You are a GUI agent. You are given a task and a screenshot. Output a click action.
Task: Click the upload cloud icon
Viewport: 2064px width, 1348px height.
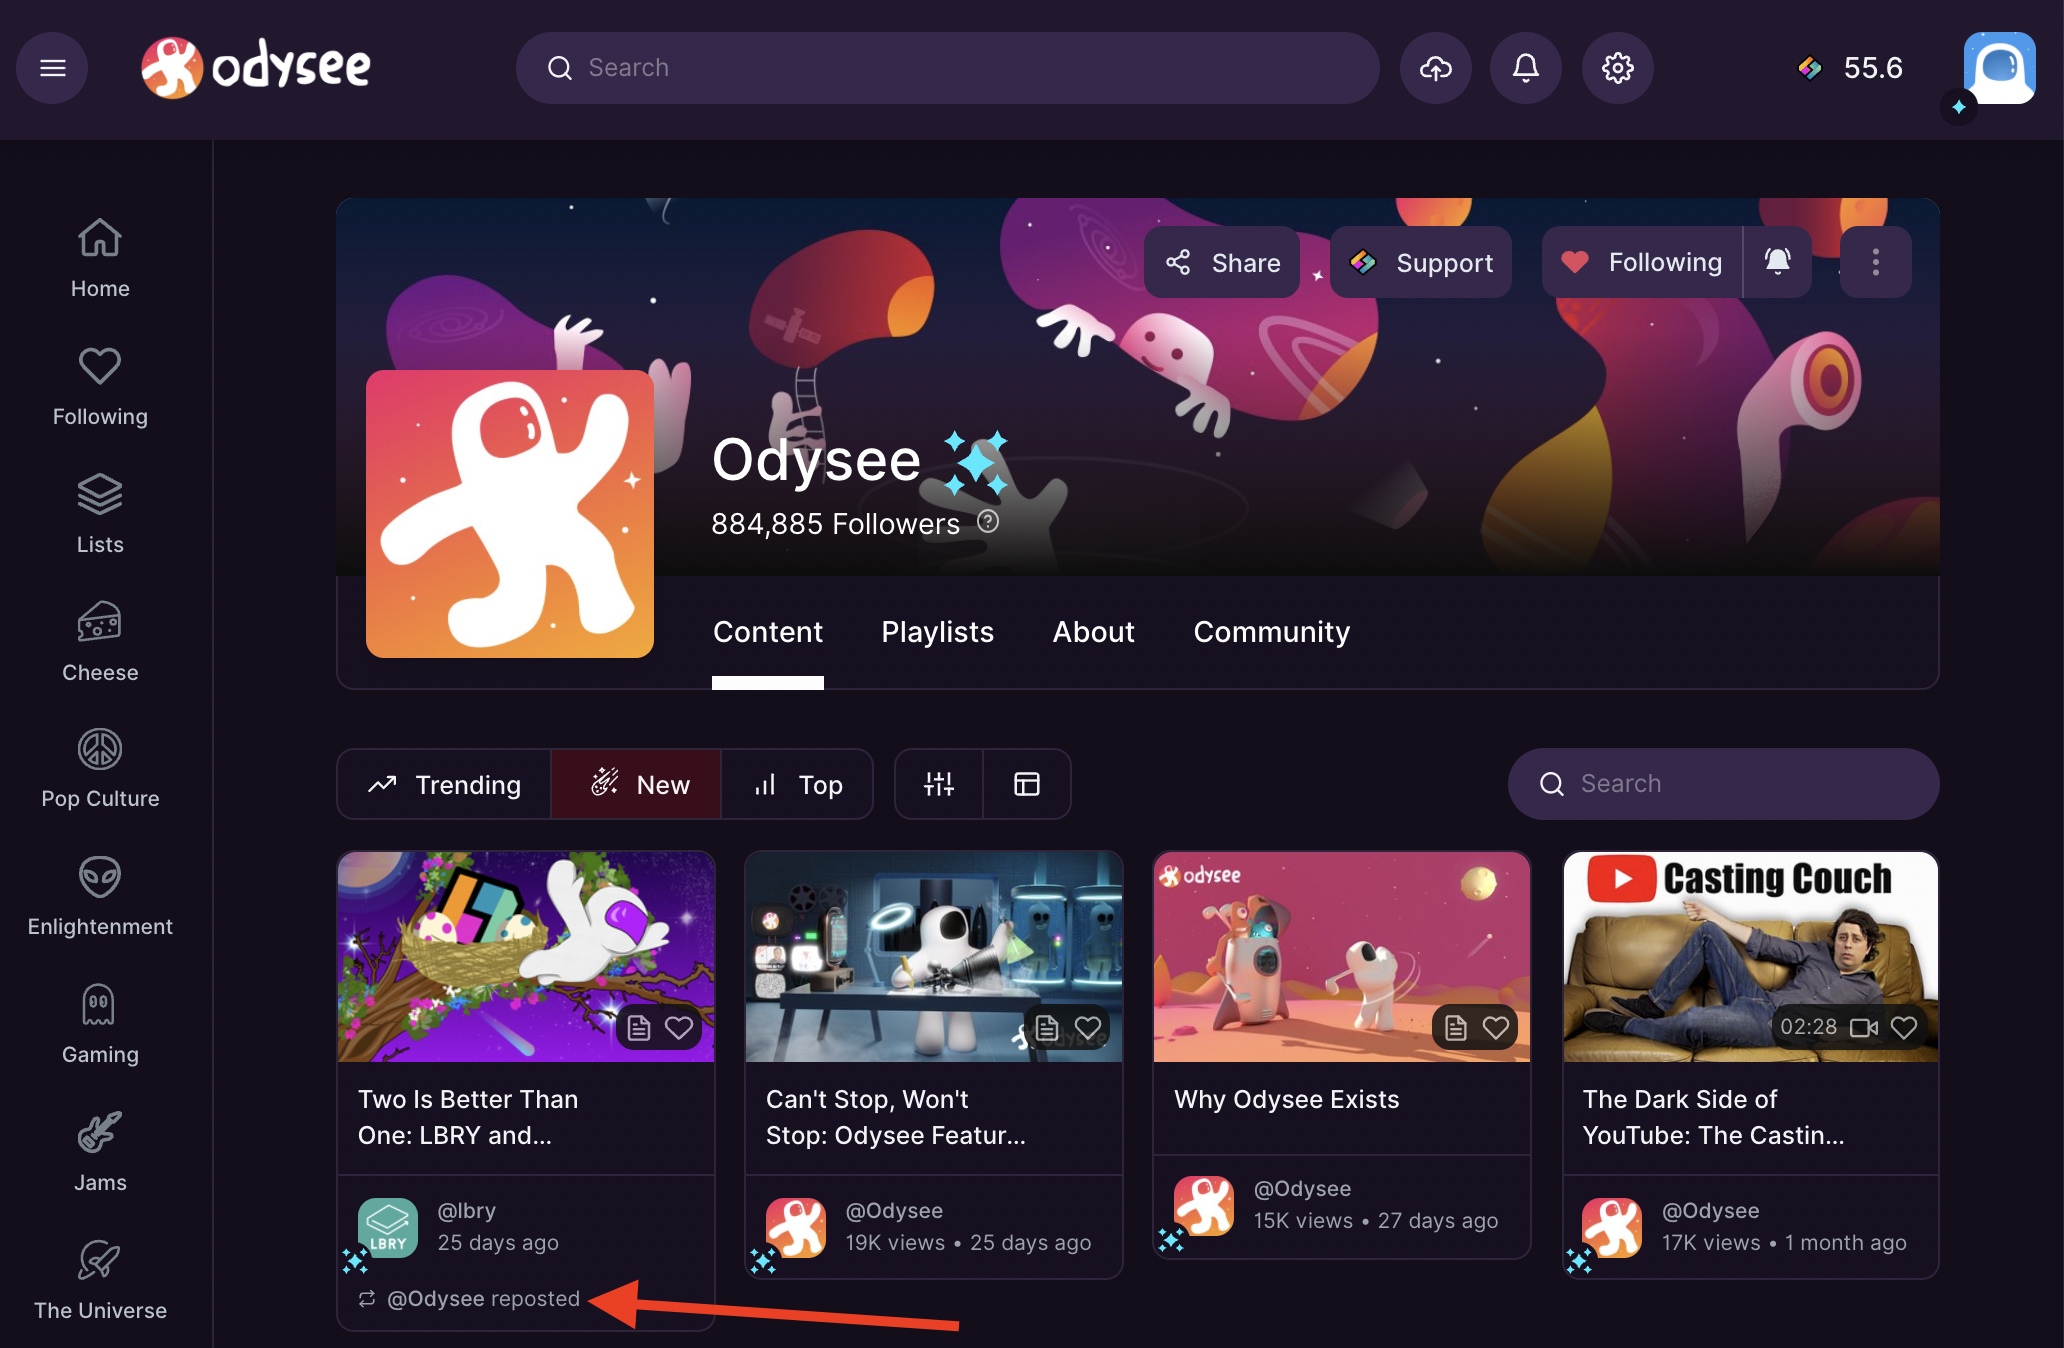pos(1436,68)
